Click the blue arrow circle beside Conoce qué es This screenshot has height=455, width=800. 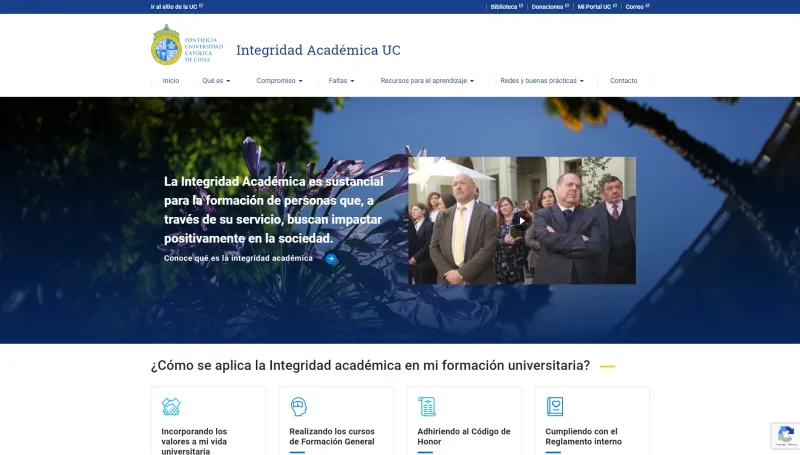click(331, 259)
